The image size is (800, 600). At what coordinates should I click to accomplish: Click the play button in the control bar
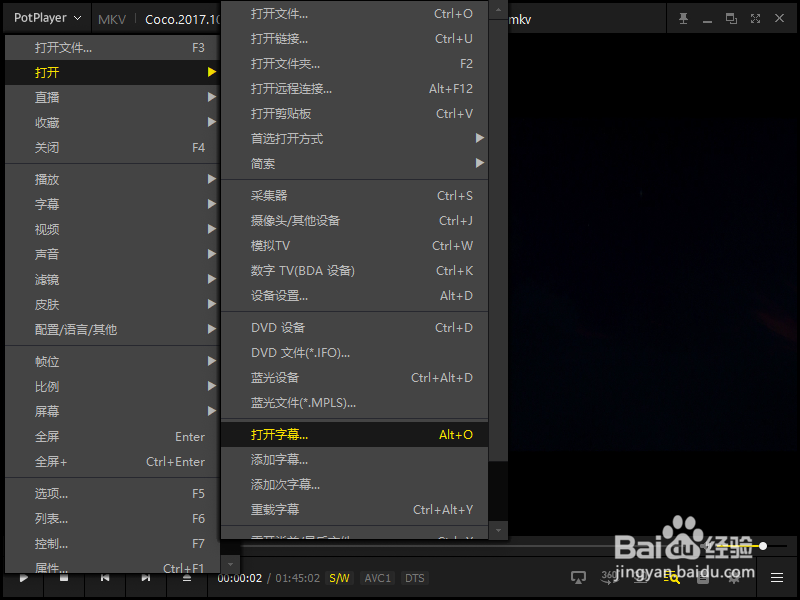[23, 578]
